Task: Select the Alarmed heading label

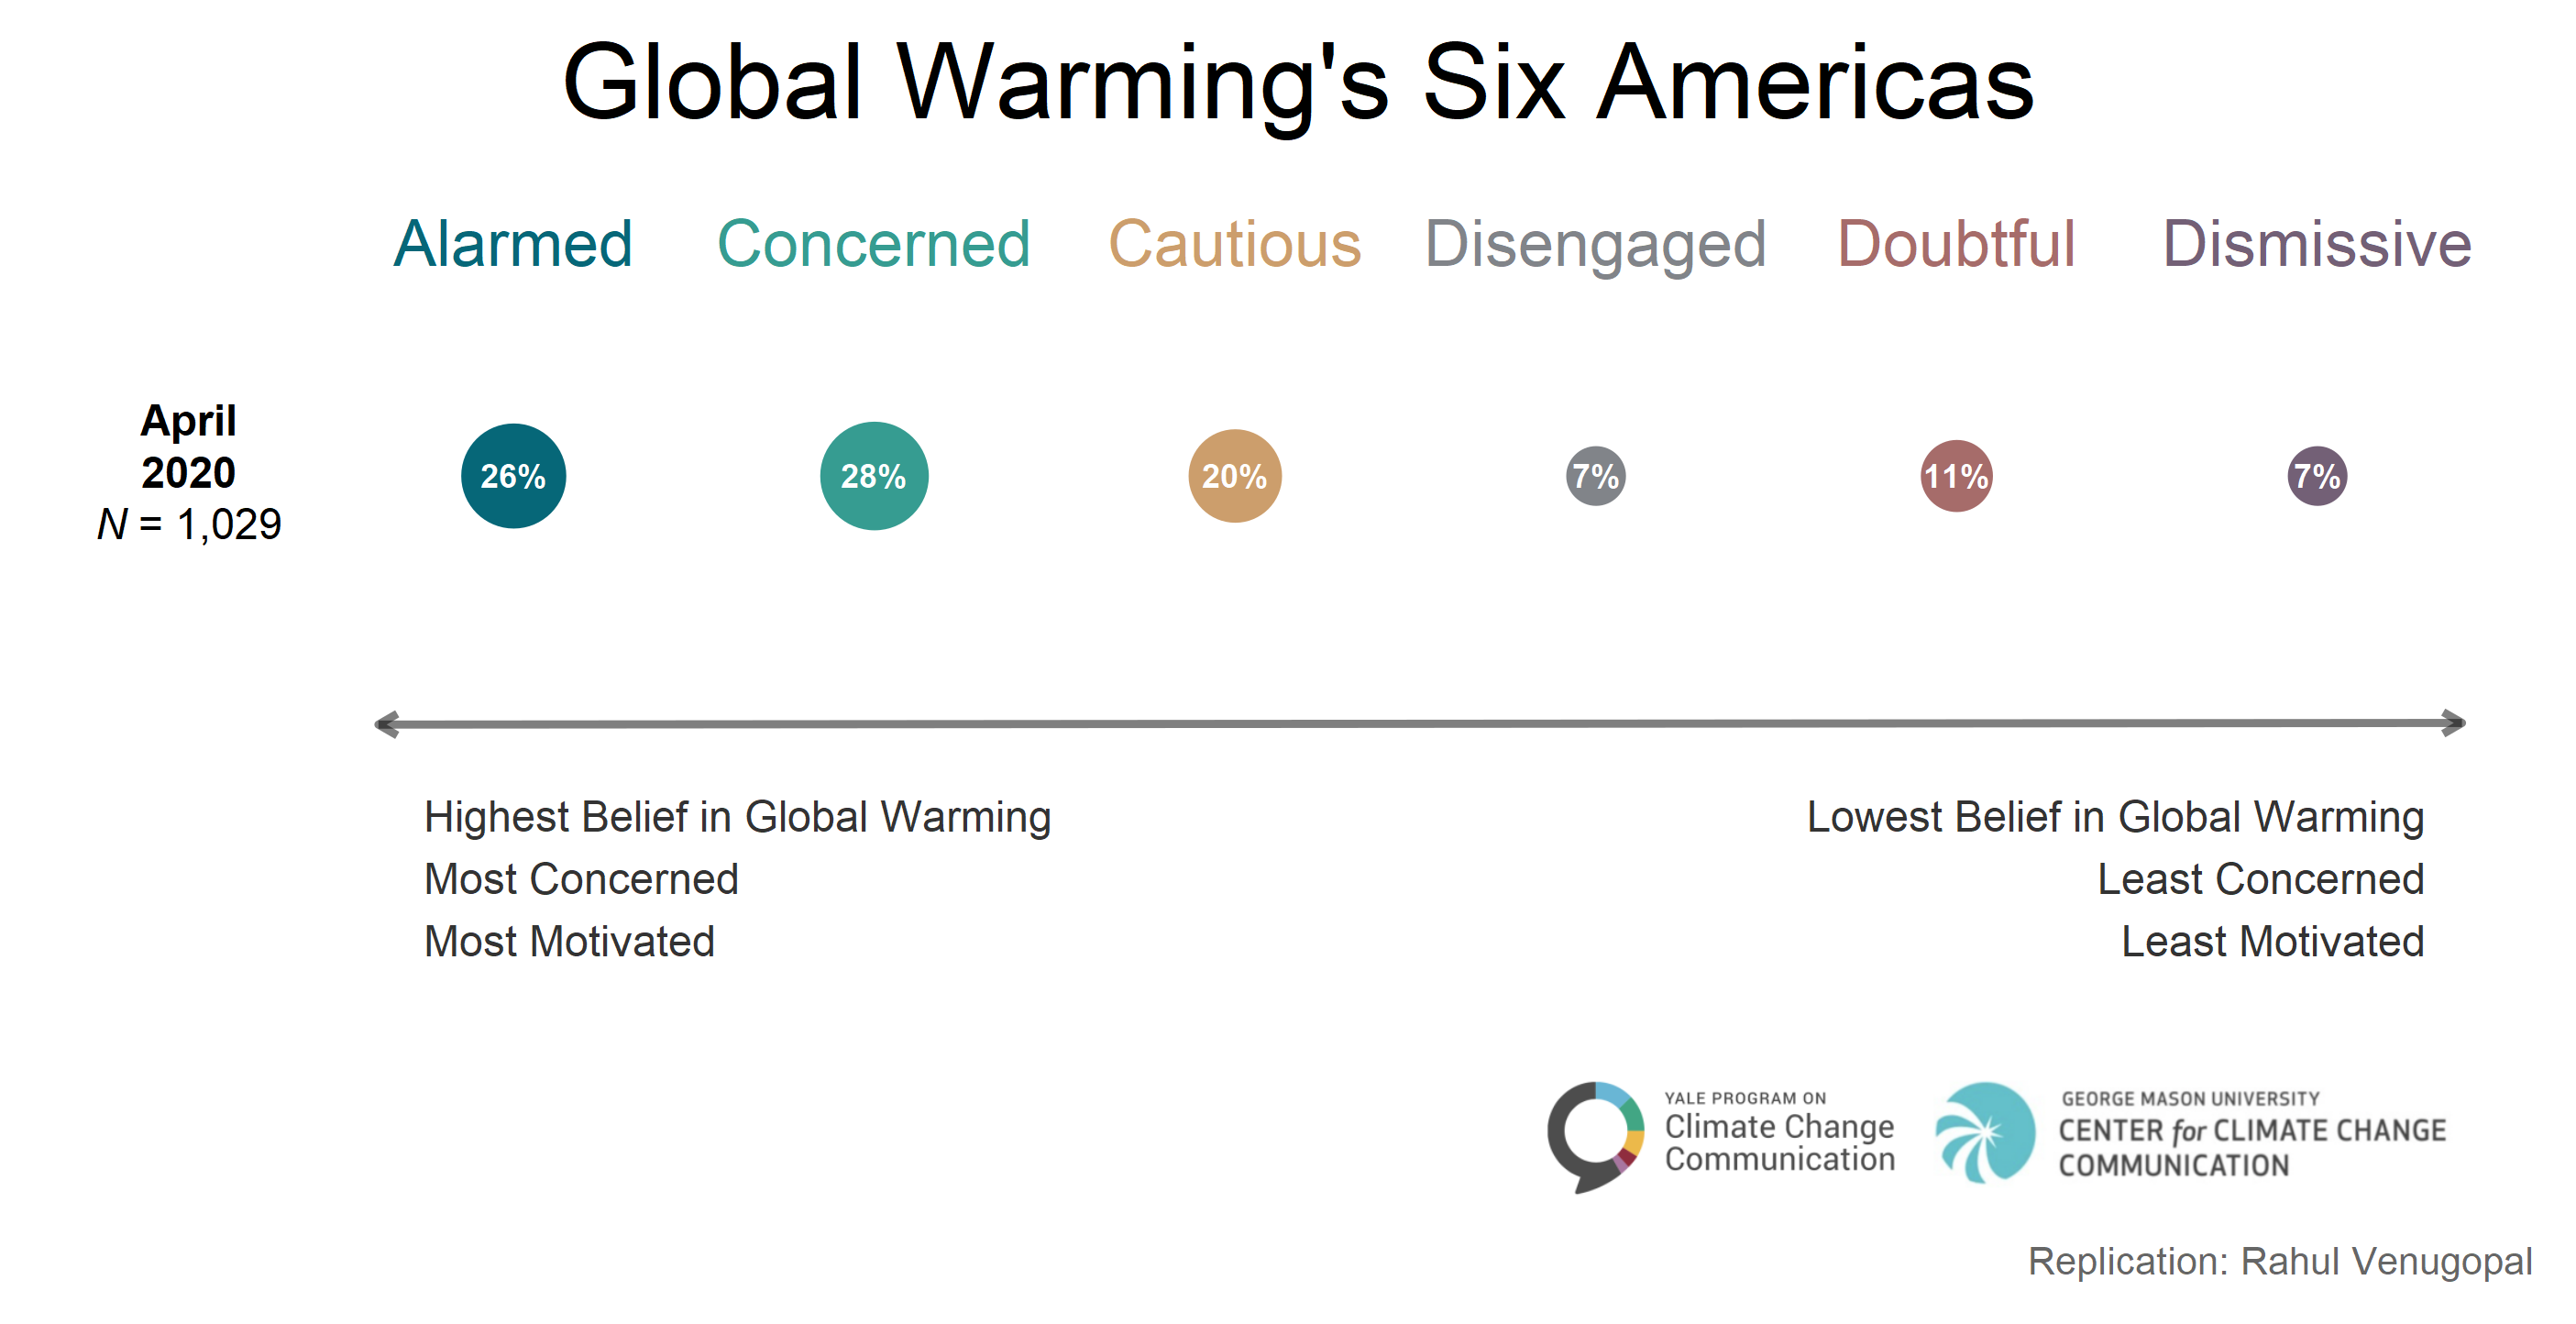Action: pyautogui.click(x=513, y=244)
